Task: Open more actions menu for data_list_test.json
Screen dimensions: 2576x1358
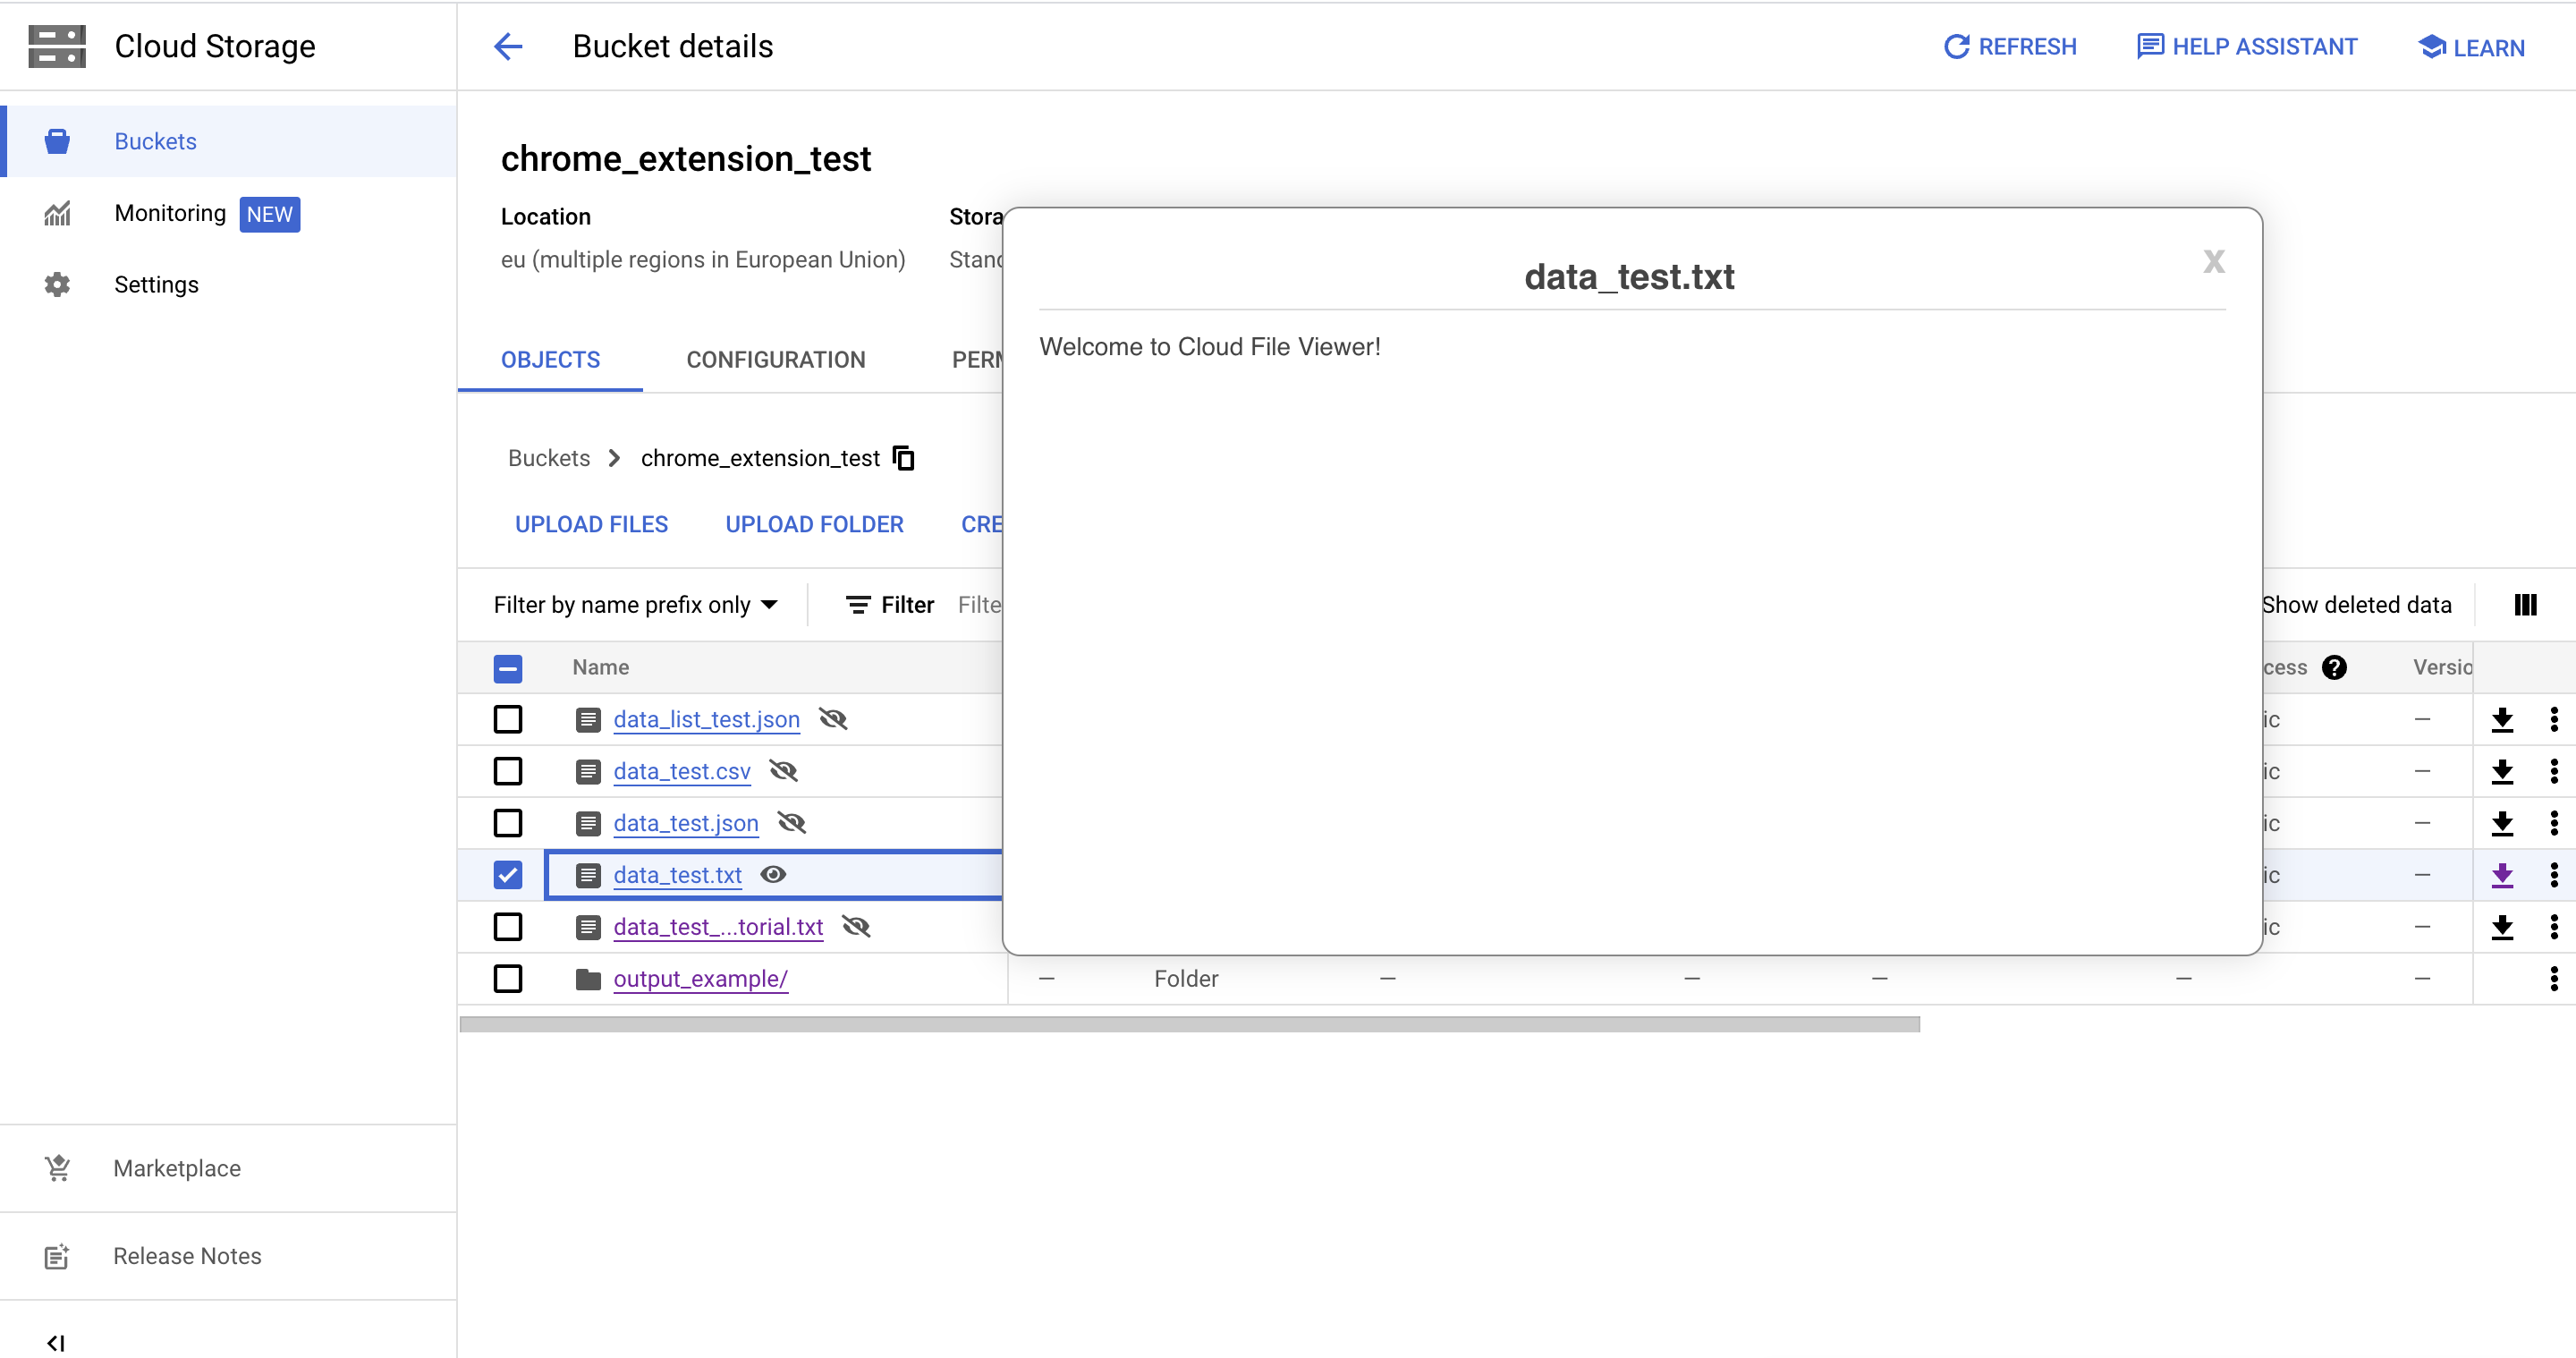Action: (2554, 719)
